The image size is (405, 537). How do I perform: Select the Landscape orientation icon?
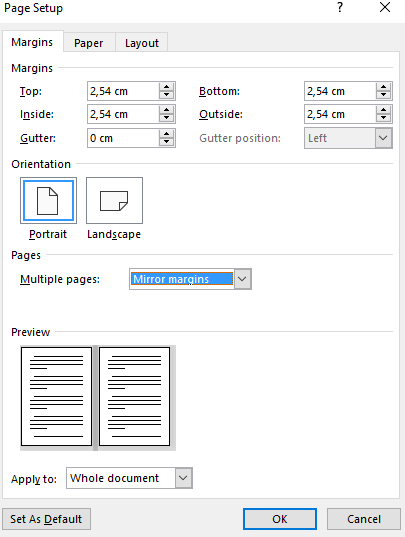point(114,201)
